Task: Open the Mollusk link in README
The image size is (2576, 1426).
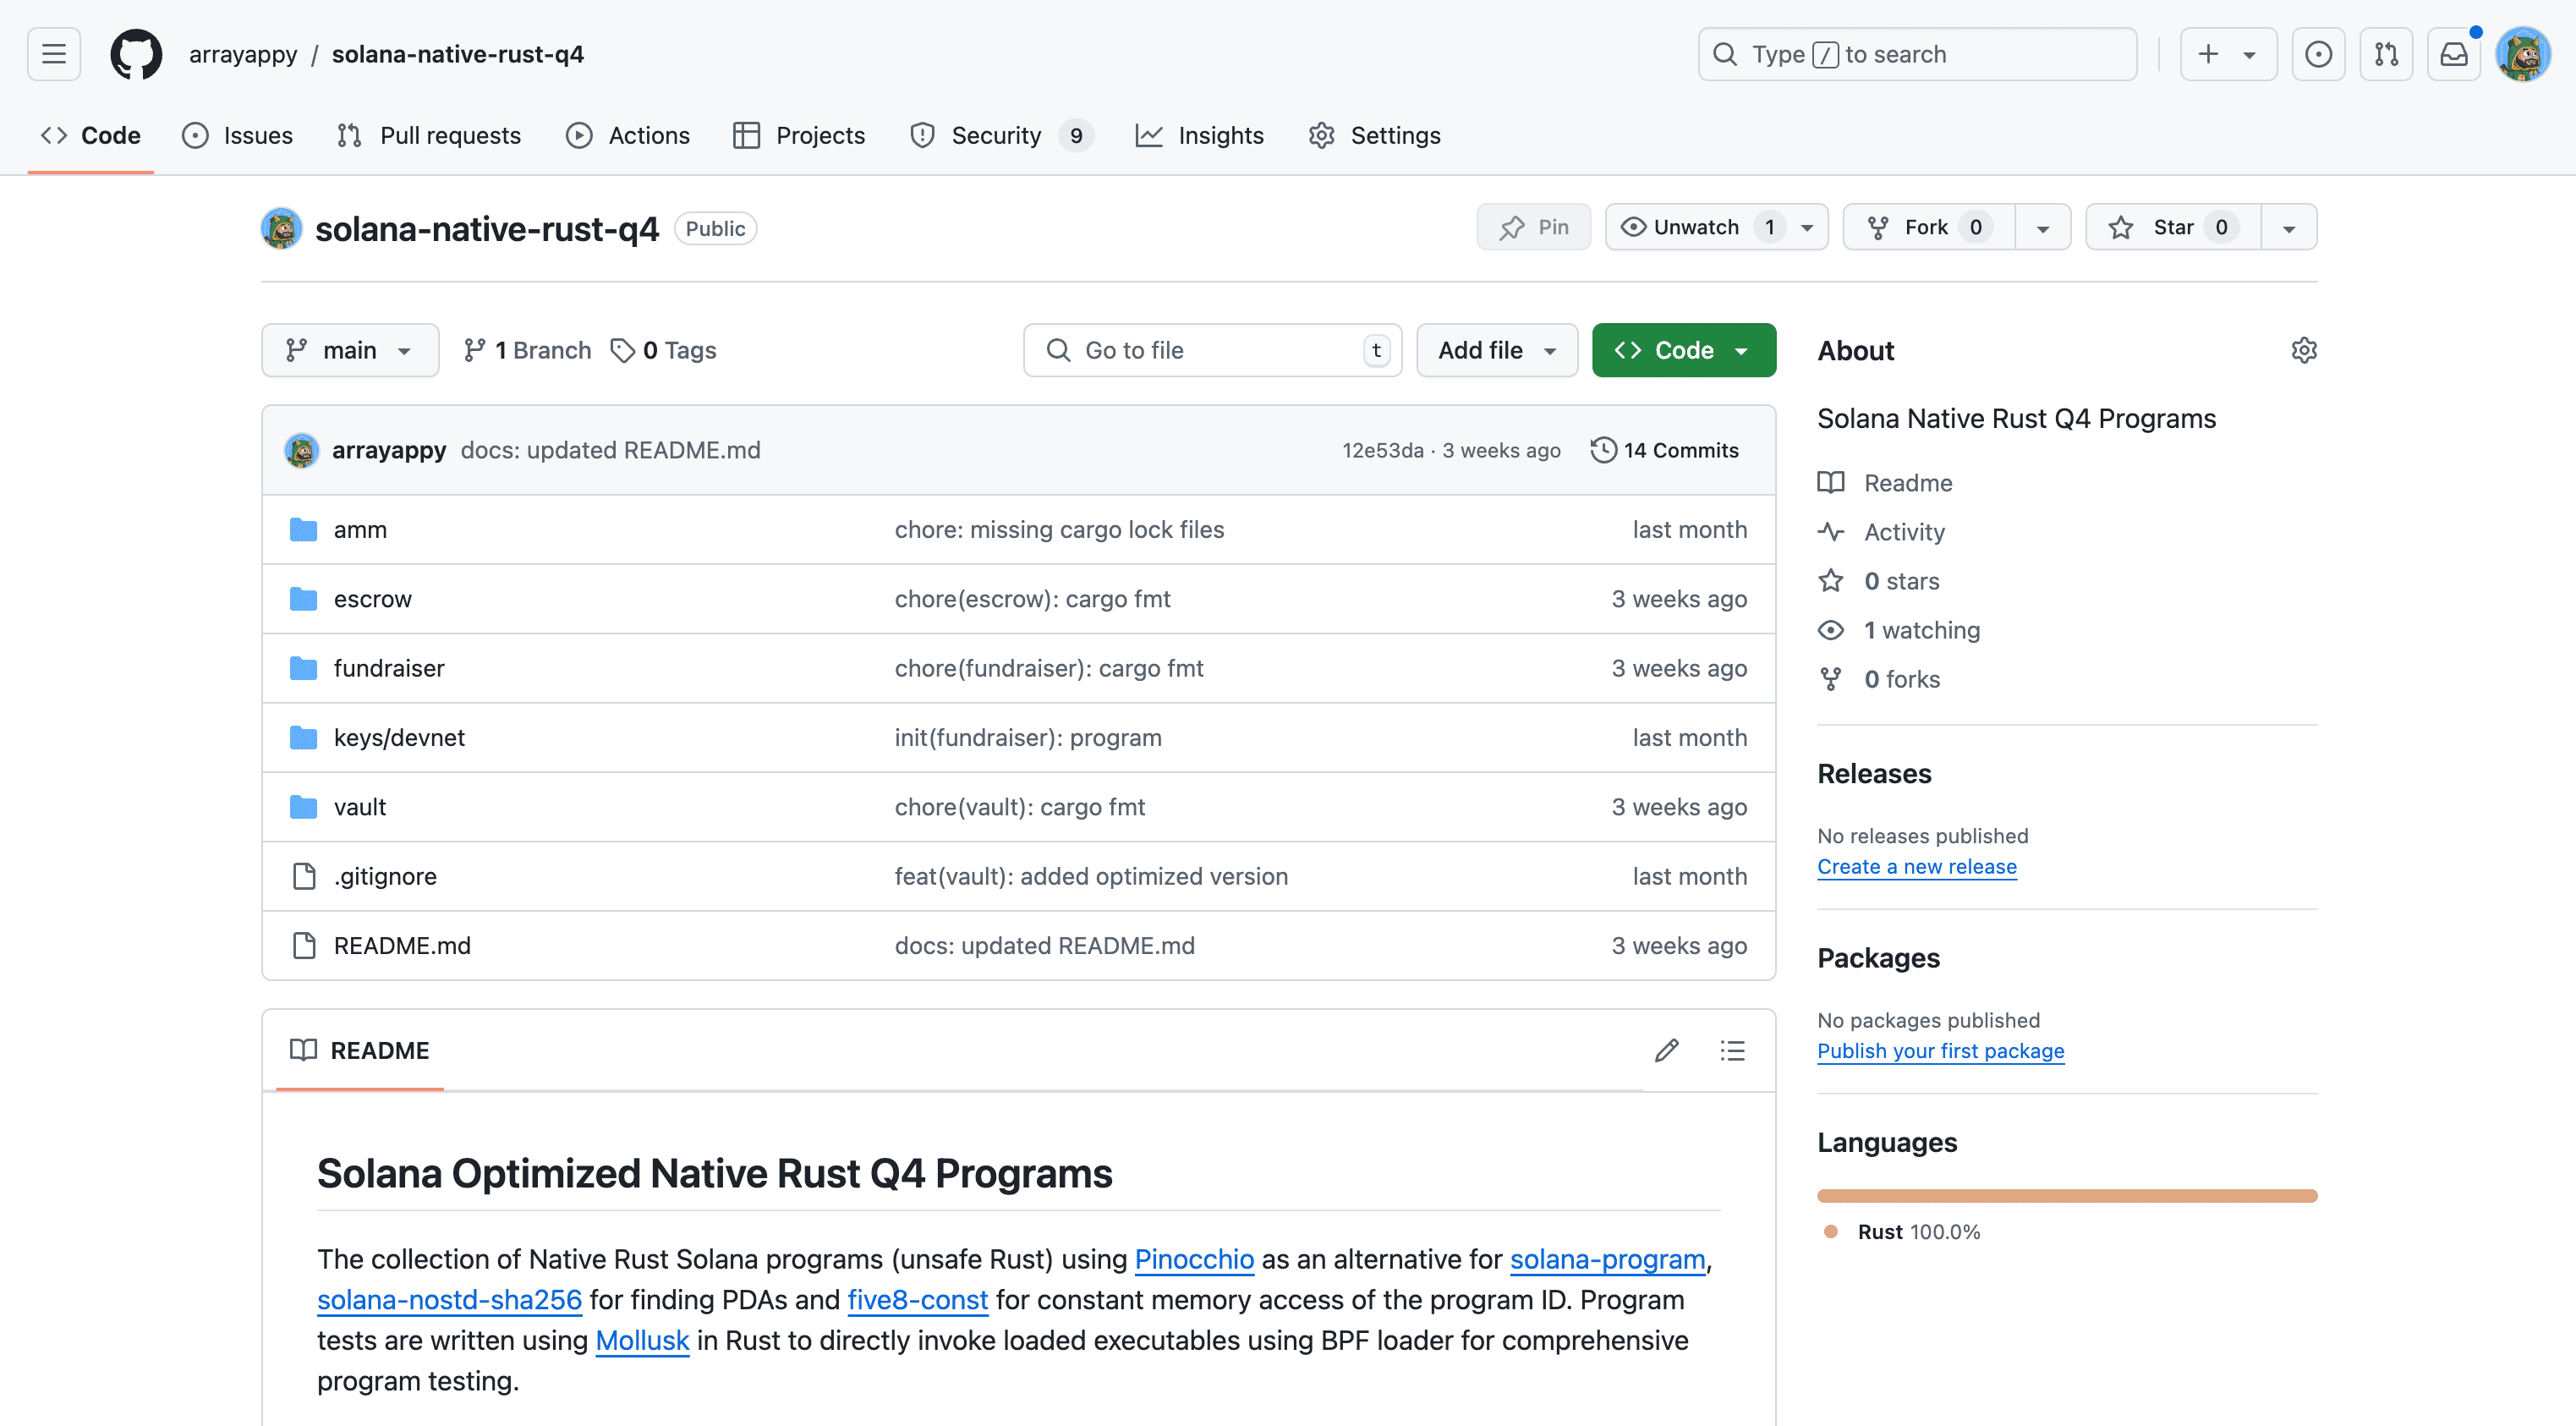Action: point(642,1341)
